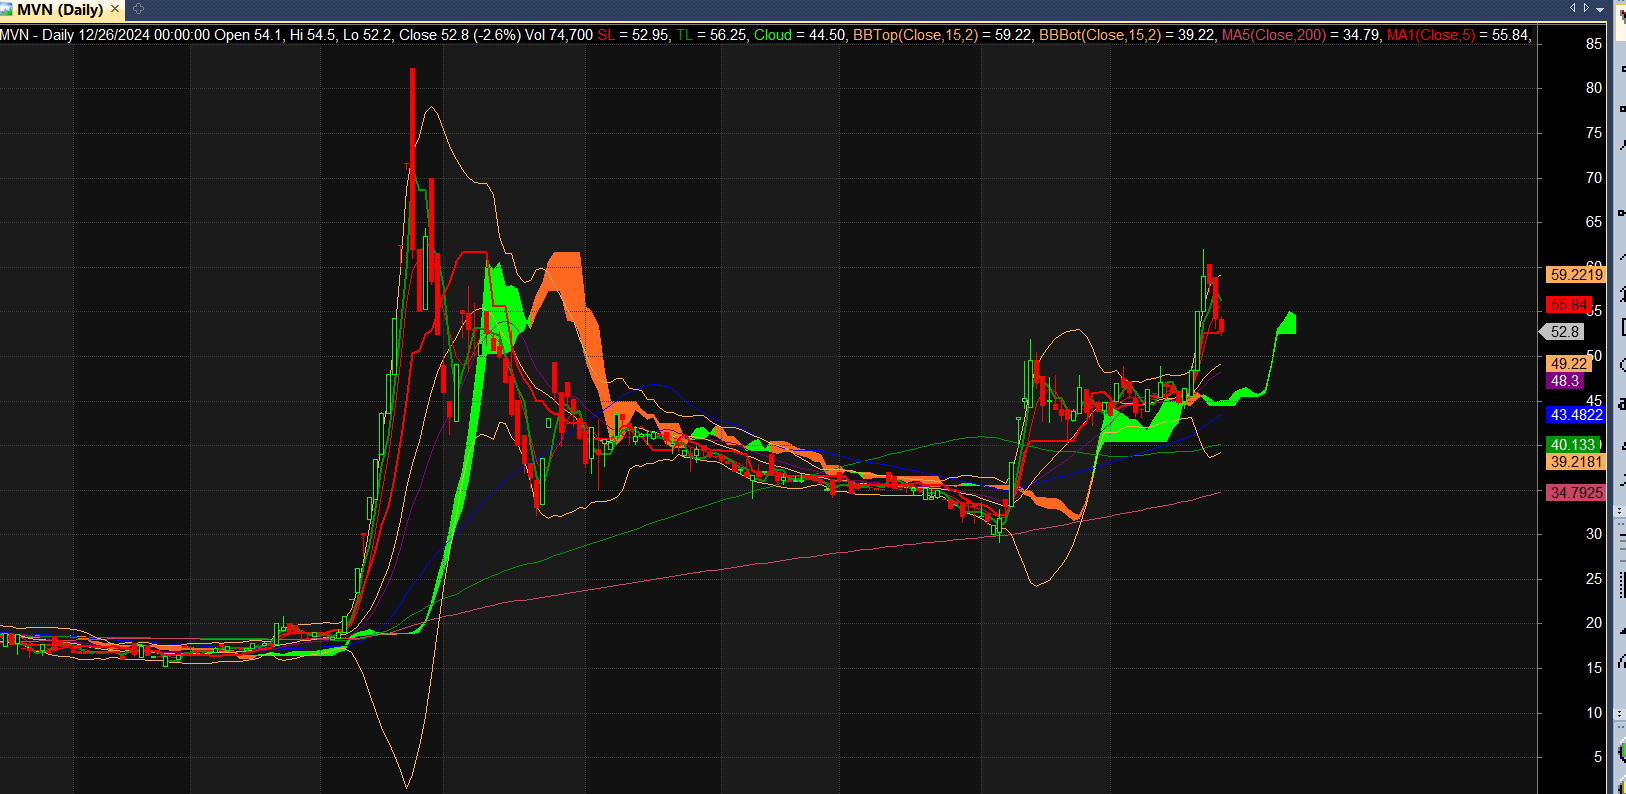1626x794 pixels.
Task: Click the red 55.84 MA1 price label
Action: coord(1568,304)
